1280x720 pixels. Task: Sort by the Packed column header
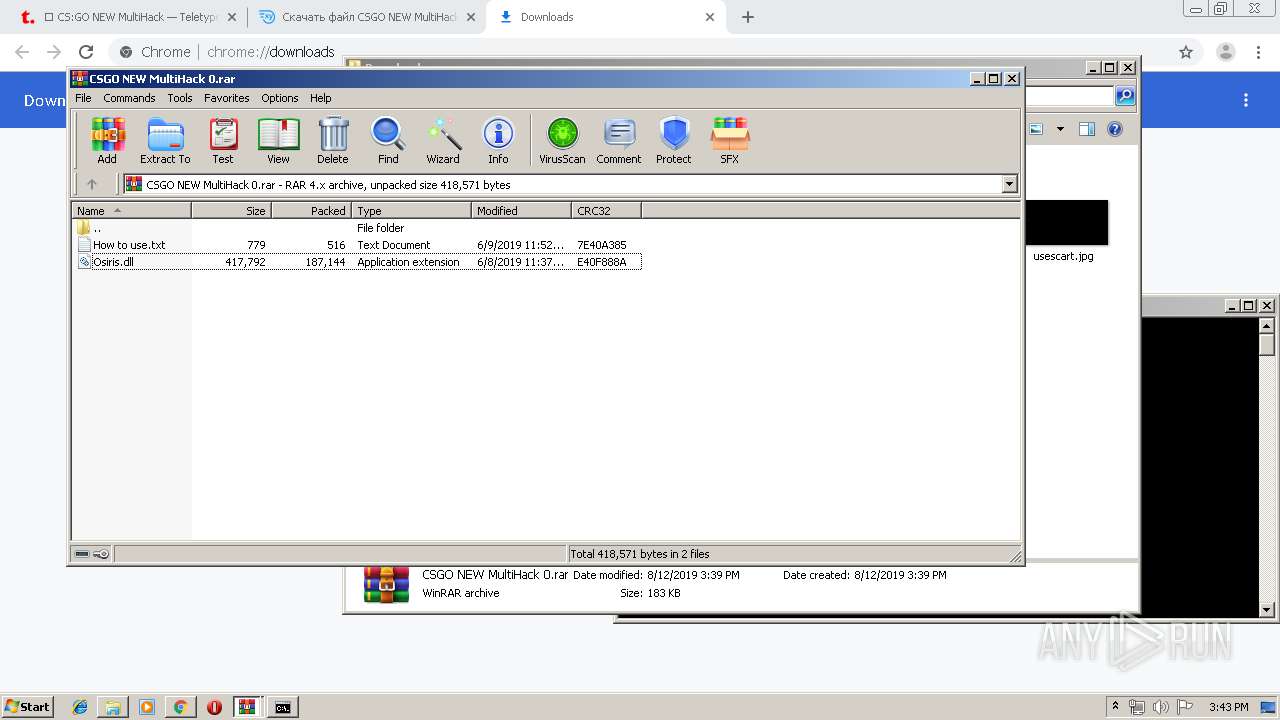pos(311,211)
